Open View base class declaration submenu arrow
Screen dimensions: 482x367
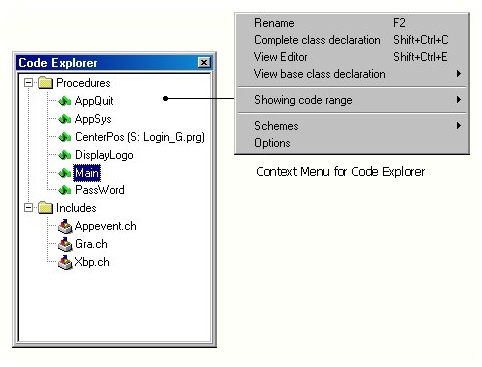point(459,73)
